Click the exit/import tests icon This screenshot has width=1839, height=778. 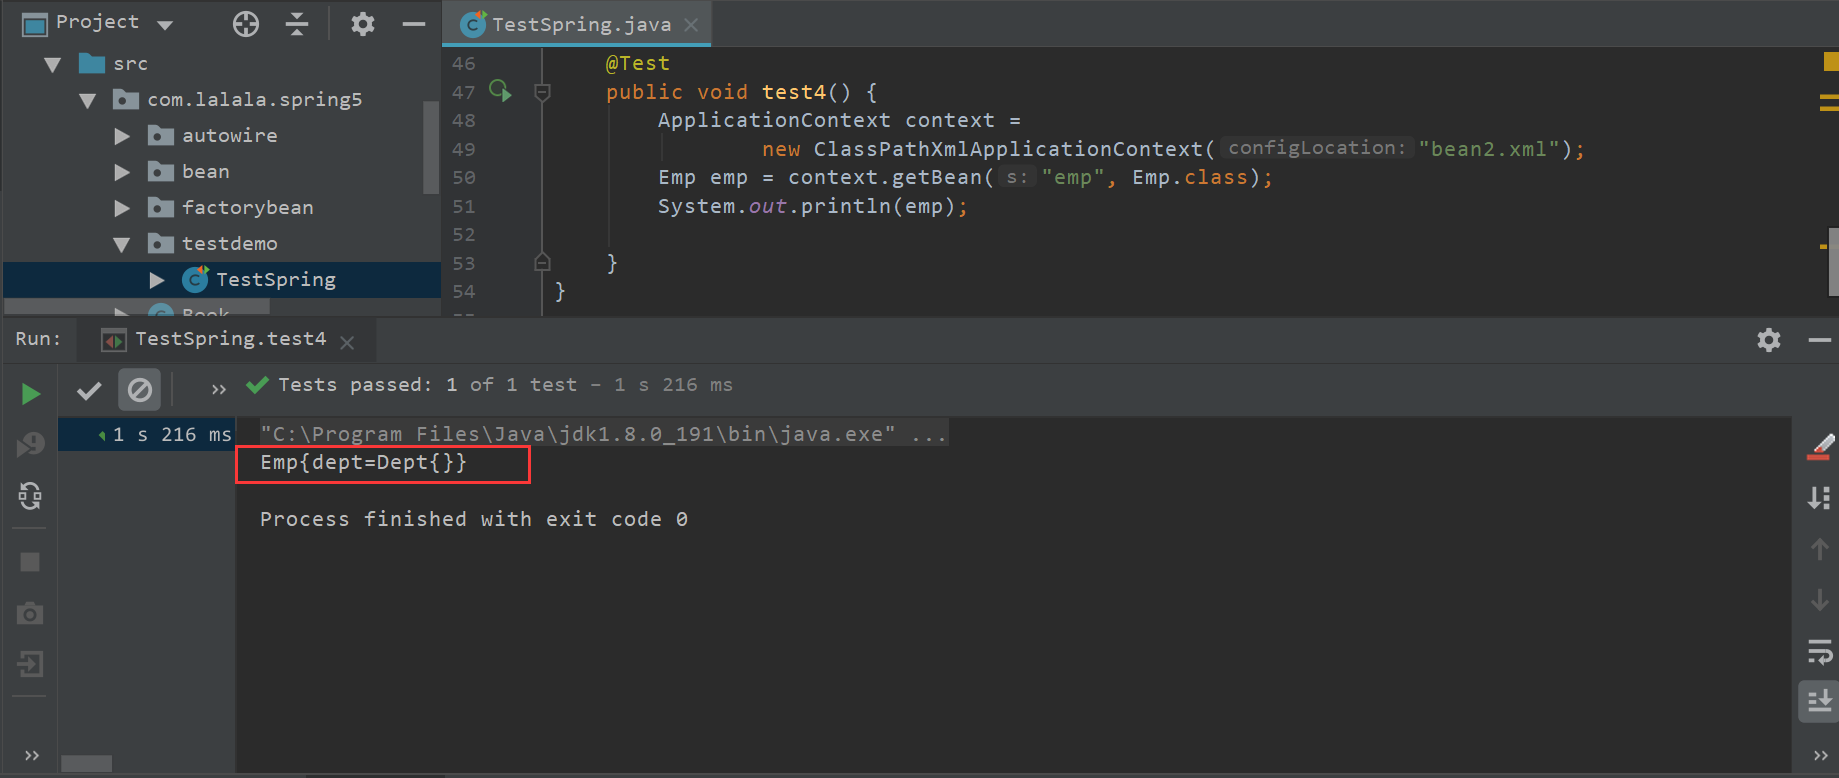point(30,664)
